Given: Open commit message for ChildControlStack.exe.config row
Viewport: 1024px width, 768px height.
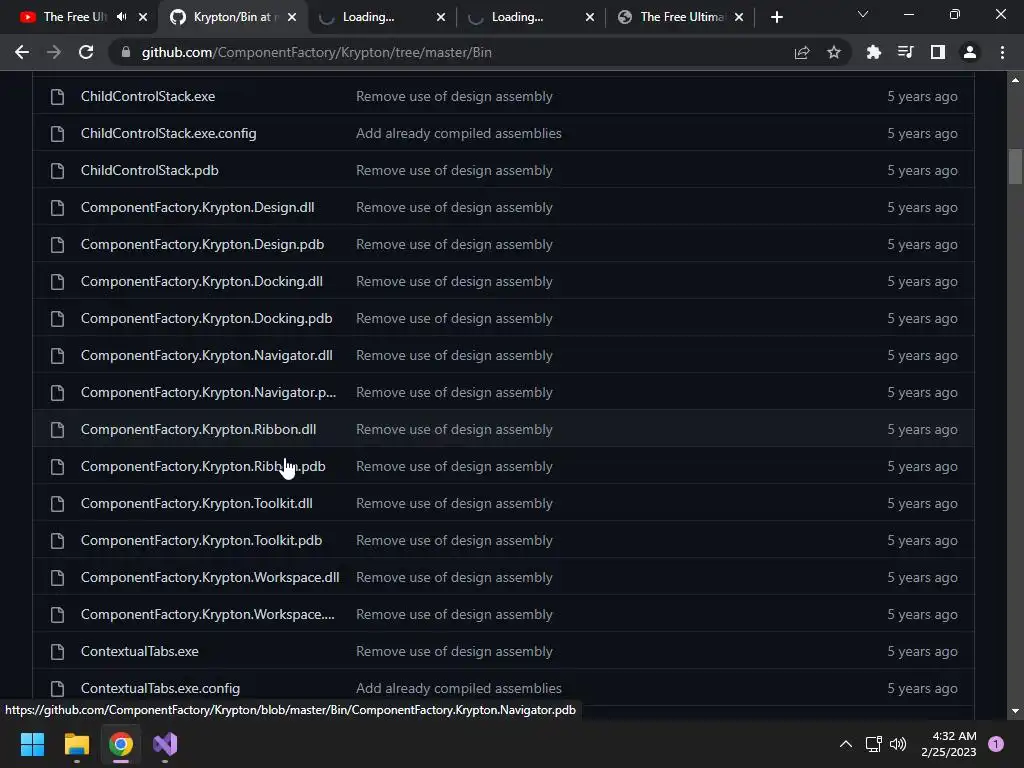Looking at the screenshot, I should [458, 133].
